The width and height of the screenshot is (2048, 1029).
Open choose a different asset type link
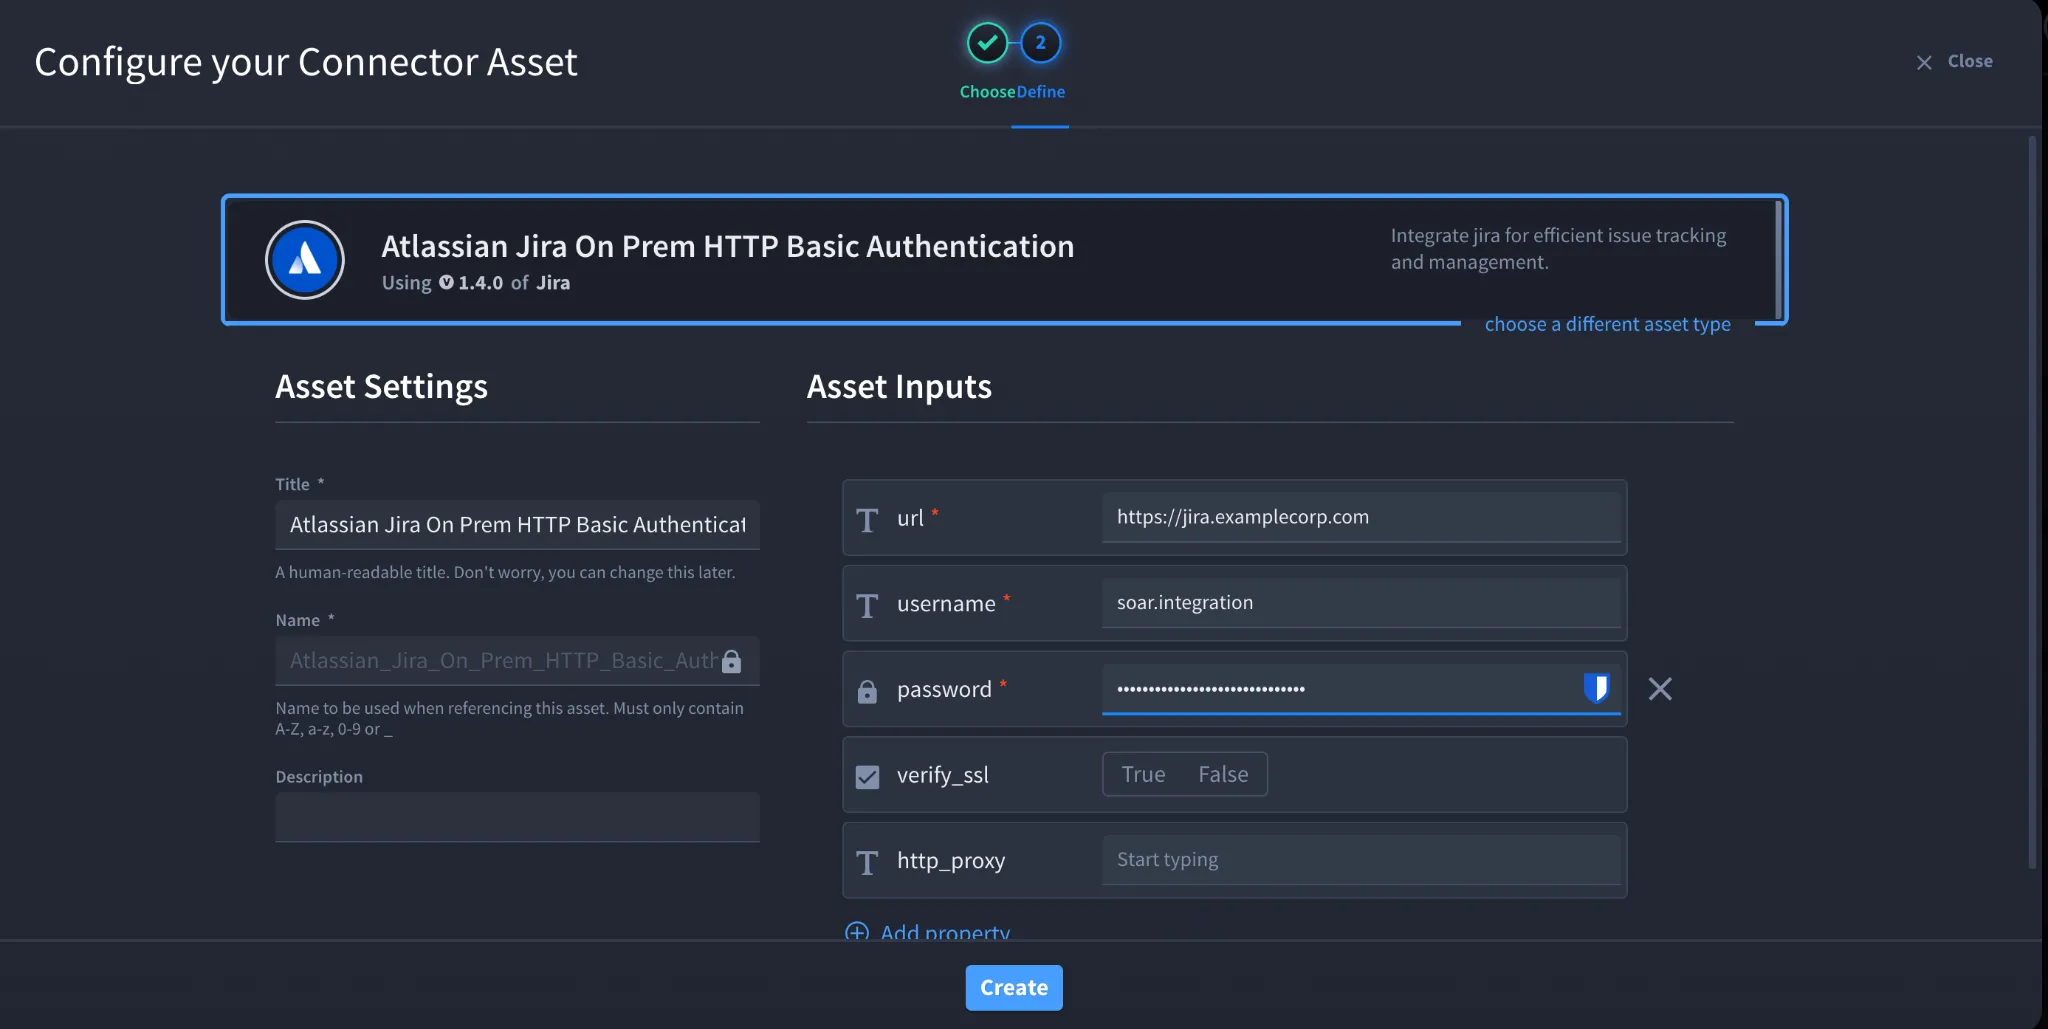click(1607, 324)
